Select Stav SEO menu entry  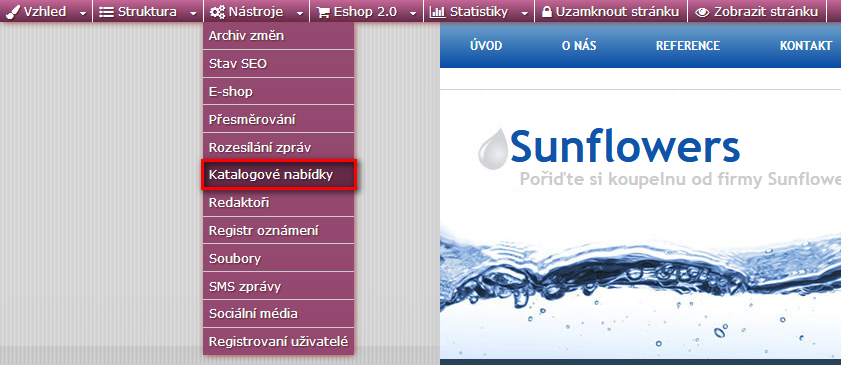point(278,64)
